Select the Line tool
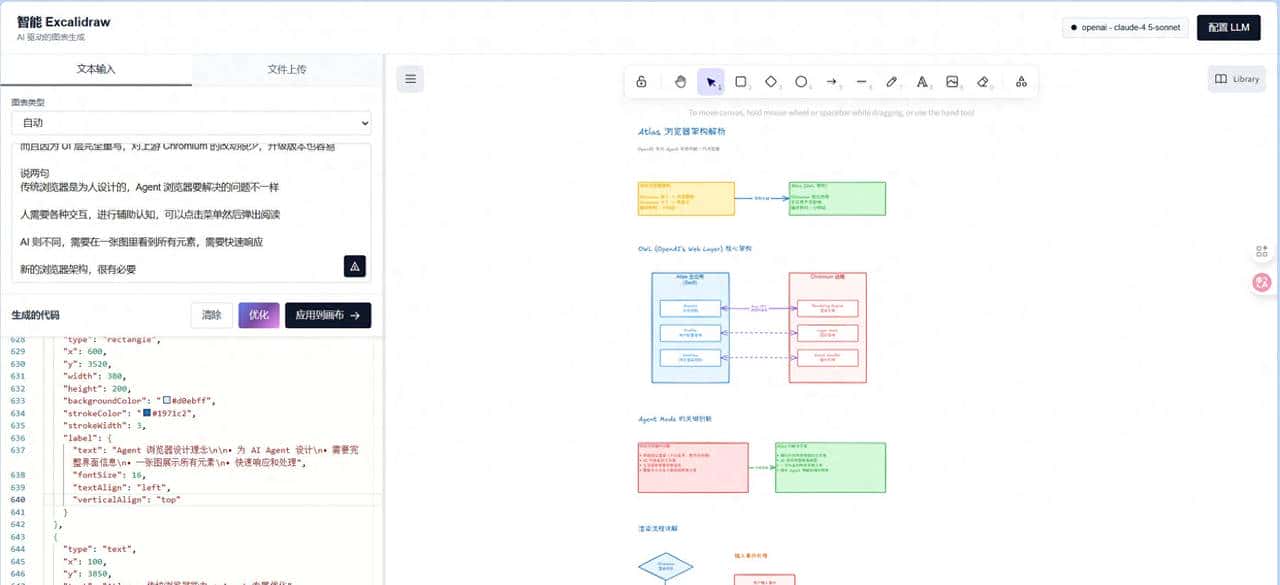This screenshot has height=585, width=1280. click(862, 82)
